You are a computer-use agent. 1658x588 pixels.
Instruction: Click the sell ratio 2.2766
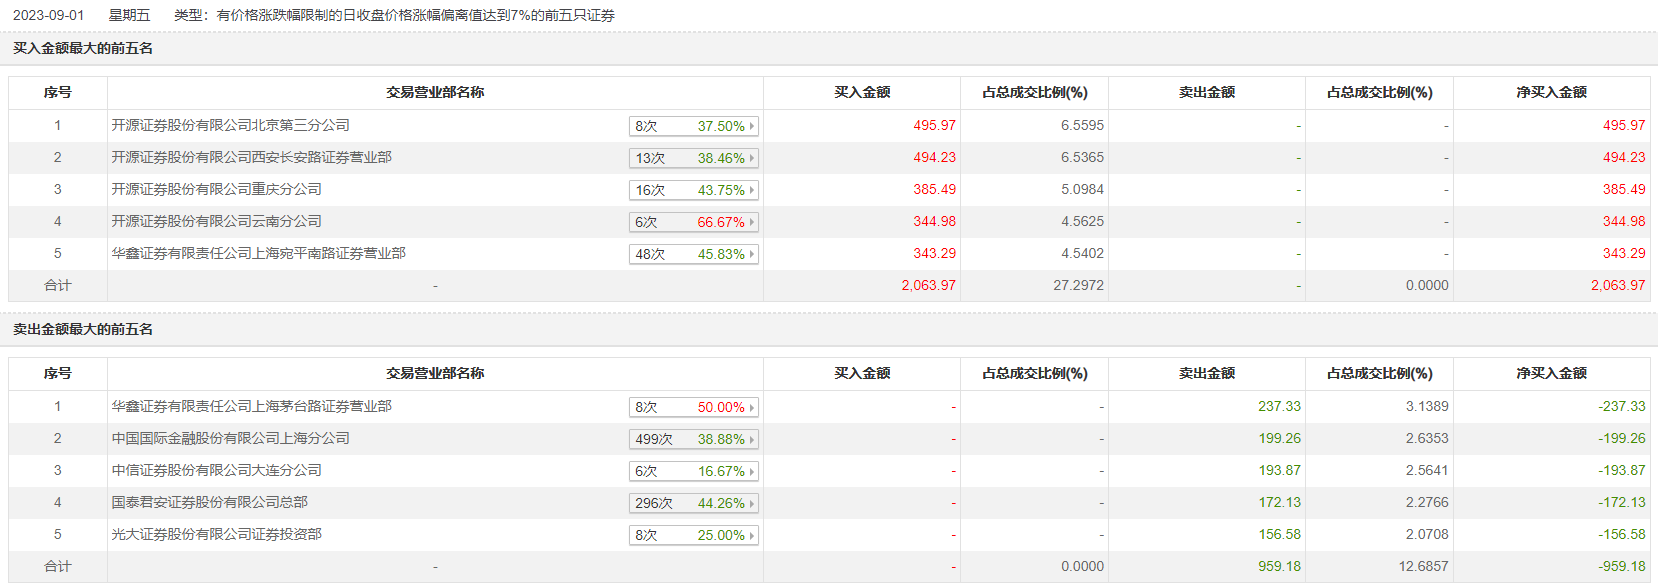tap(1427, 502)
